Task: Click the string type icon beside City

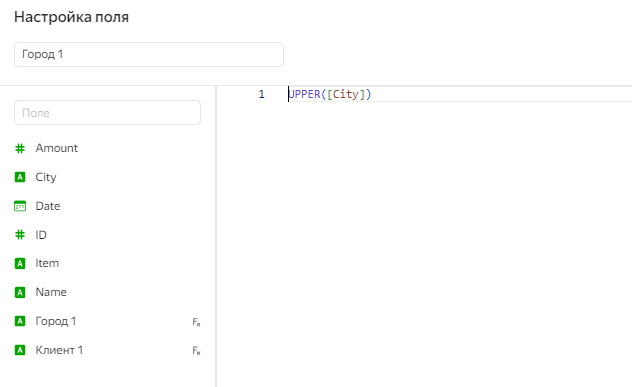Action: point(20,177)
